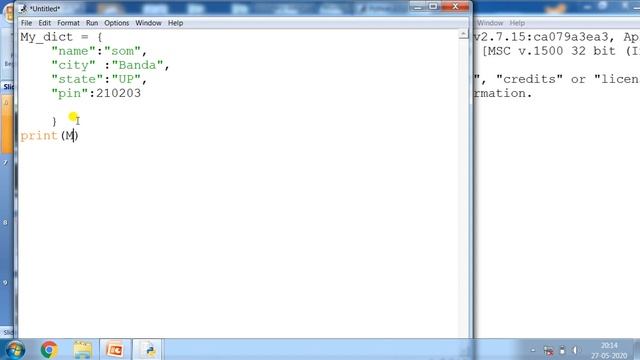Switch to Python IDLE on the taskbar
This screenshot has width=640, height=360.
(148, 350)
